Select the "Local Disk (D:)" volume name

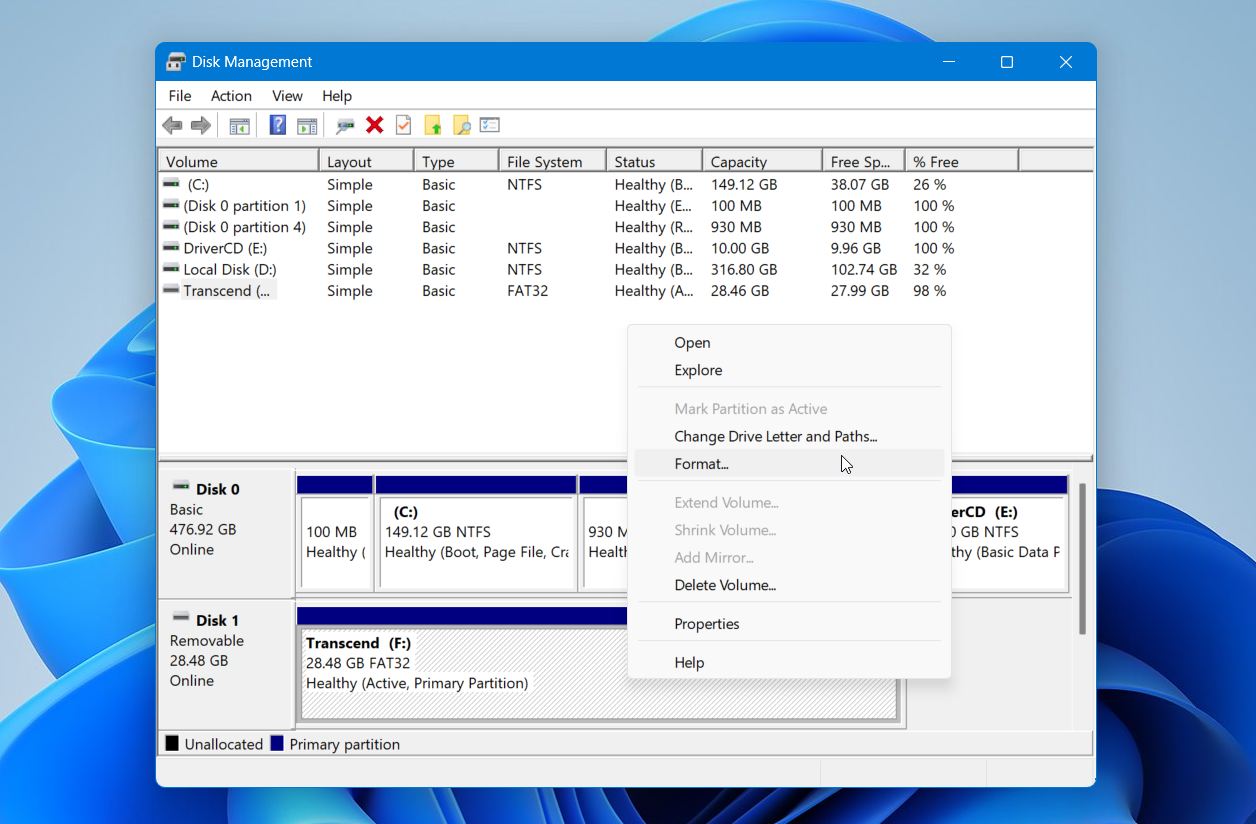click(x=230, y=270)
